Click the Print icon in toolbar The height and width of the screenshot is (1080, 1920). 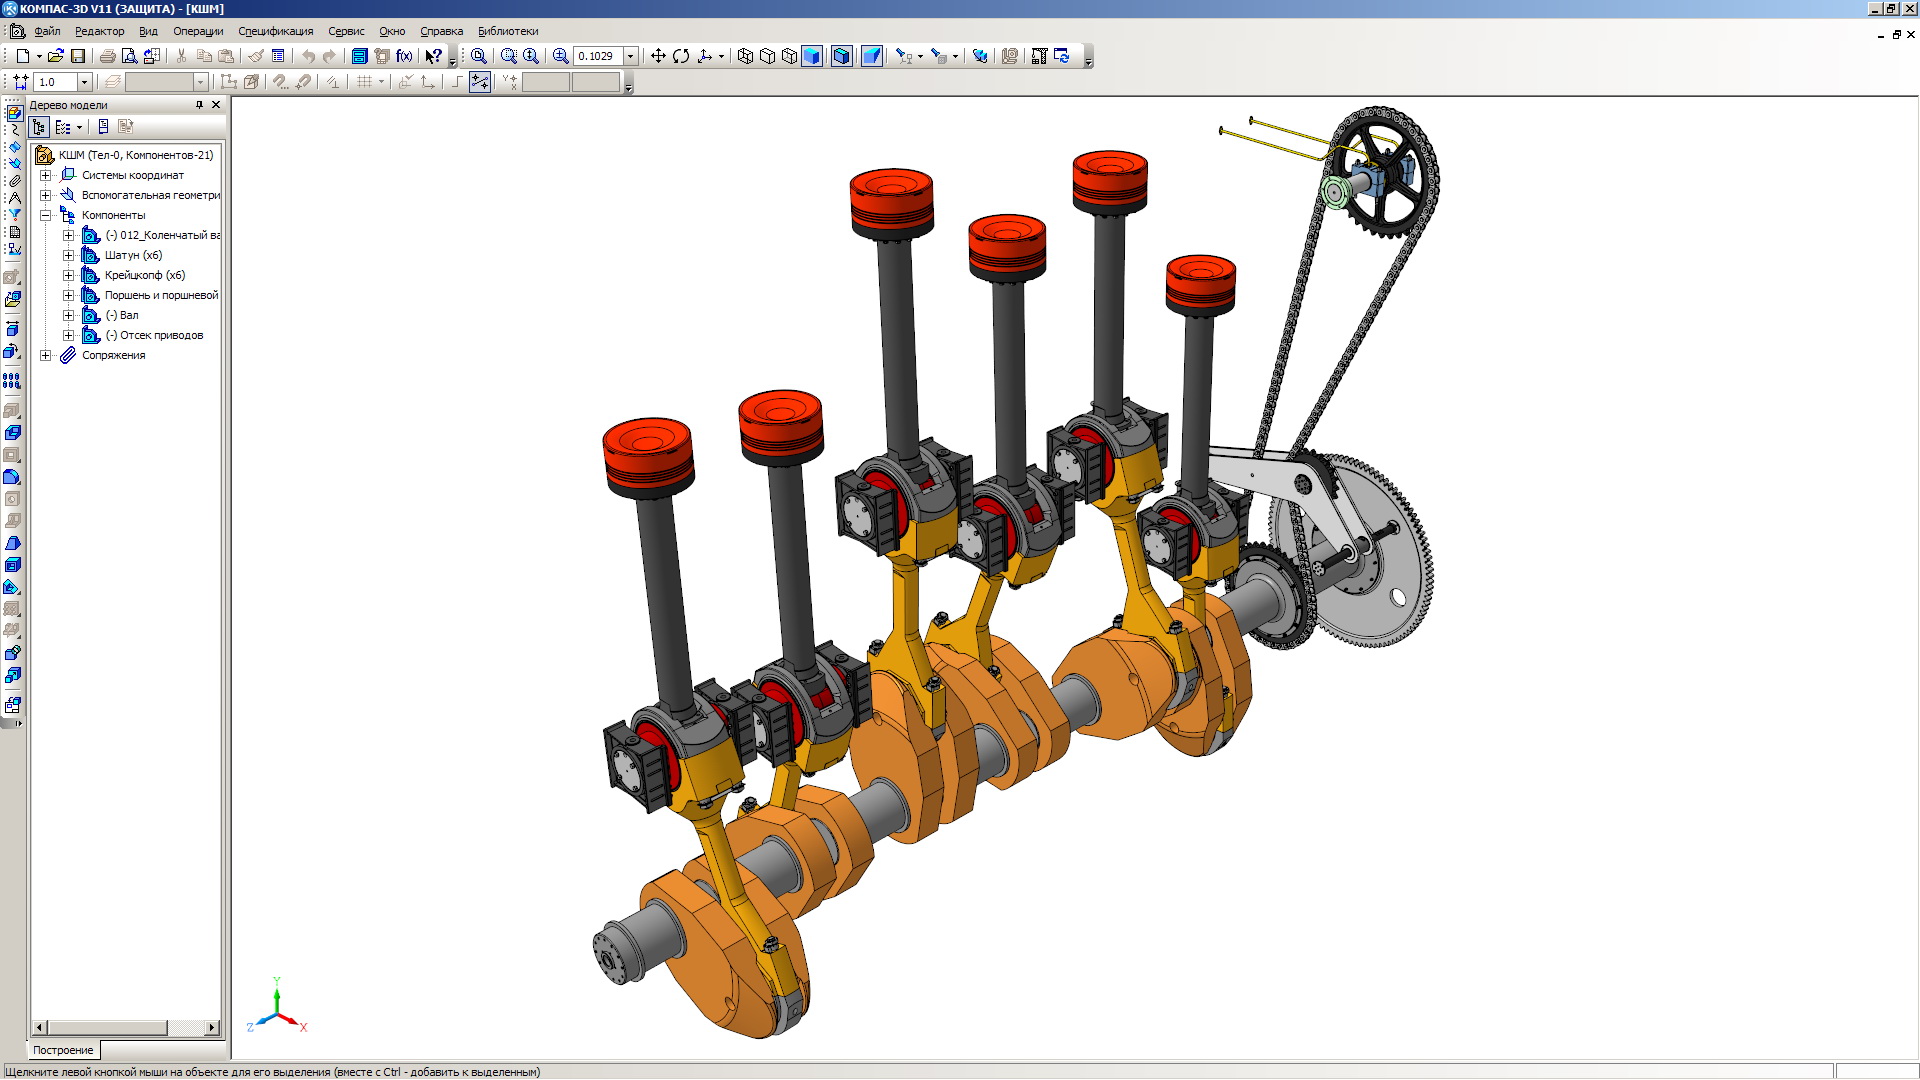click(x=107, y=56)
